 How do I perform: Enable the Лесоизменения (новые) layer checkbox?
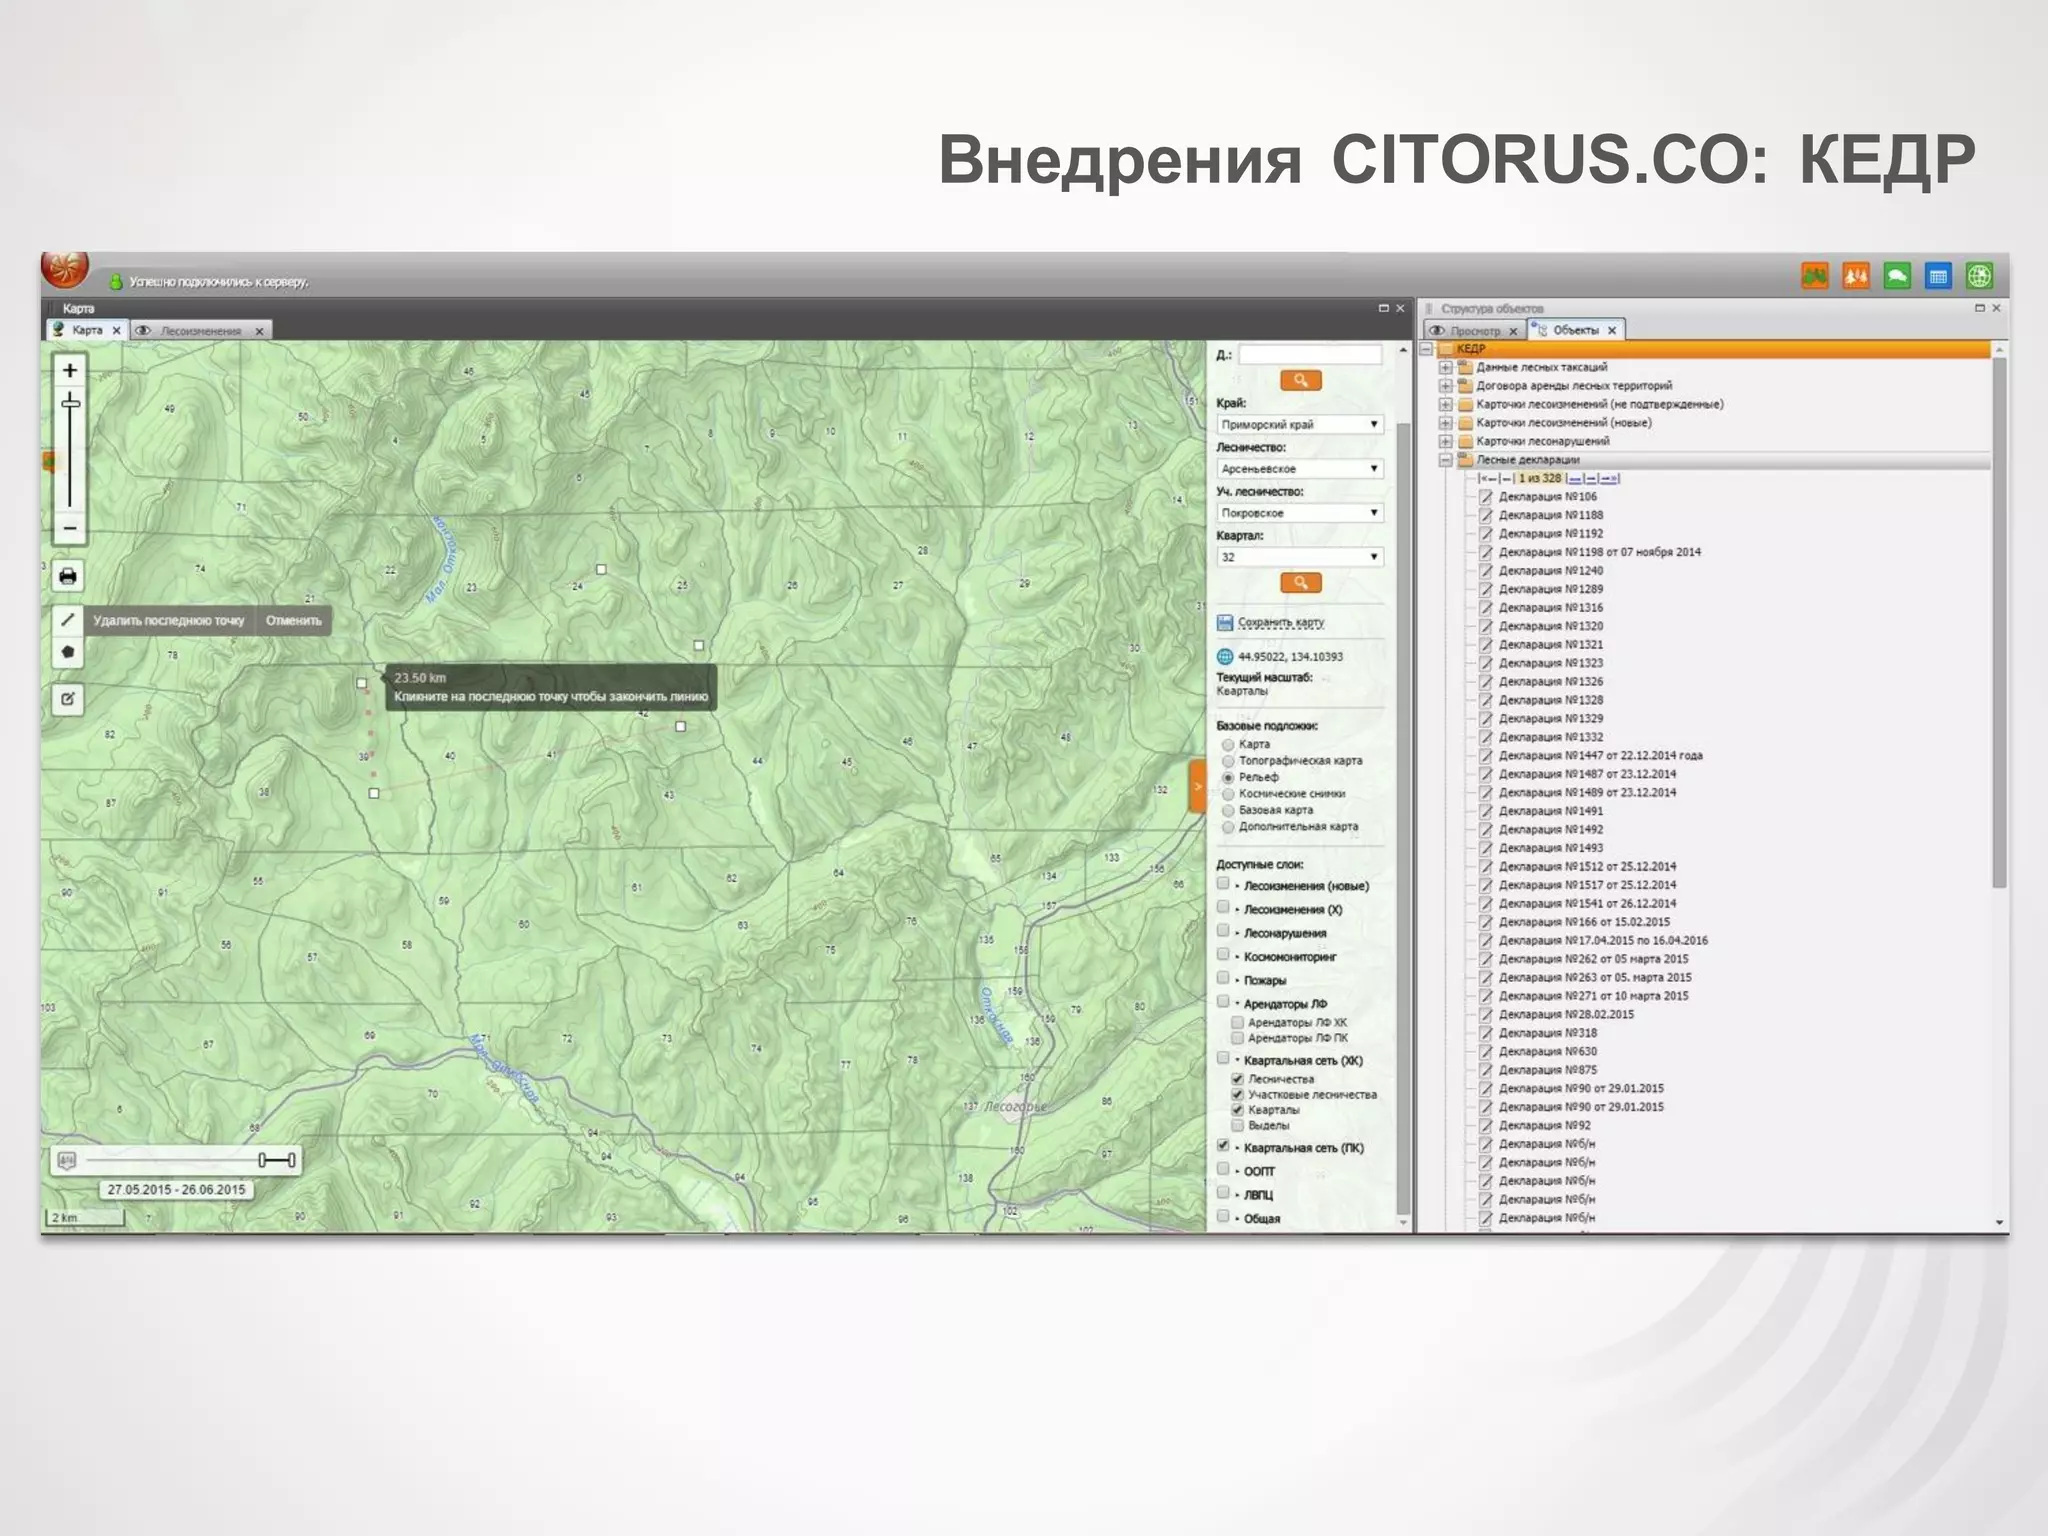point(1223,884)
